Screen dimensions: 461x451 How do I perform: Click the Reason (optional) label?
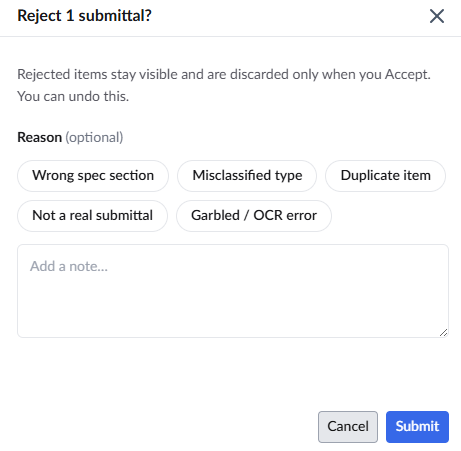coord(70,137)
